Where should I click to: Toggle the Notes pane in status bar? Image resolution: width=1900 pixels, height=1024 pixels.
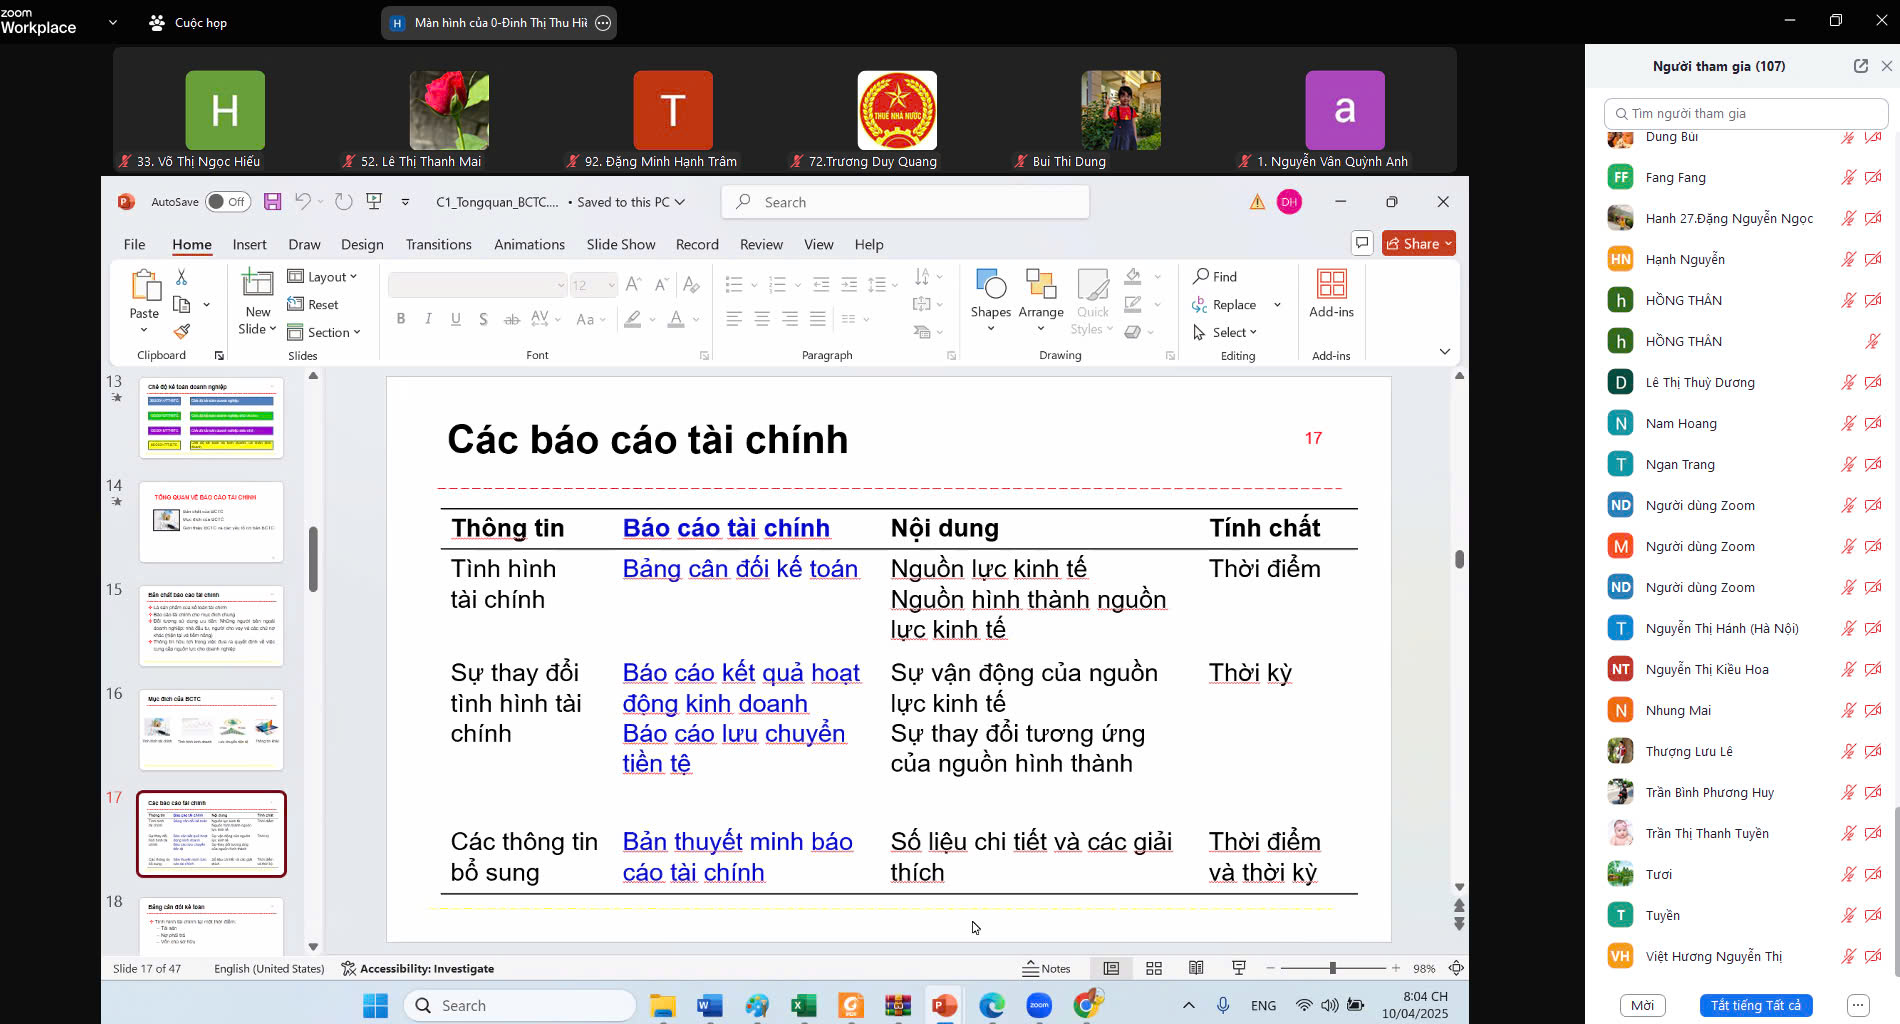pyautogui.click(x=1046, y=968)
